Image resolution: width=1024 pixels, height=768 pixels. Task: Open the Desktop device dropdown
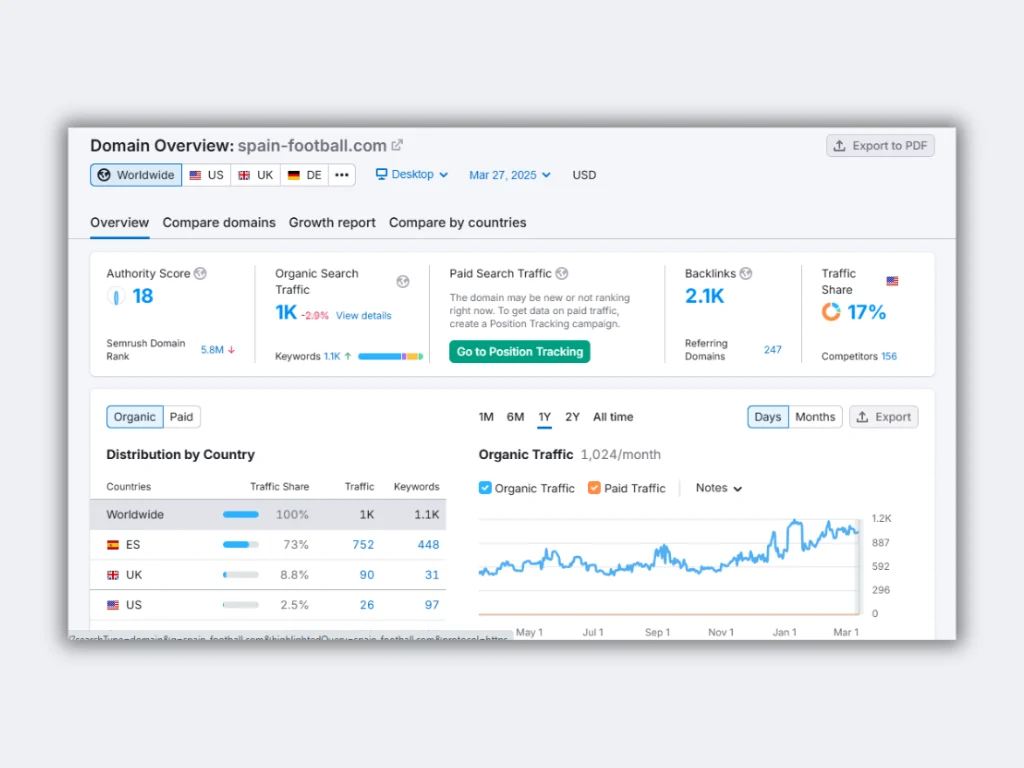tap(411, 174)
